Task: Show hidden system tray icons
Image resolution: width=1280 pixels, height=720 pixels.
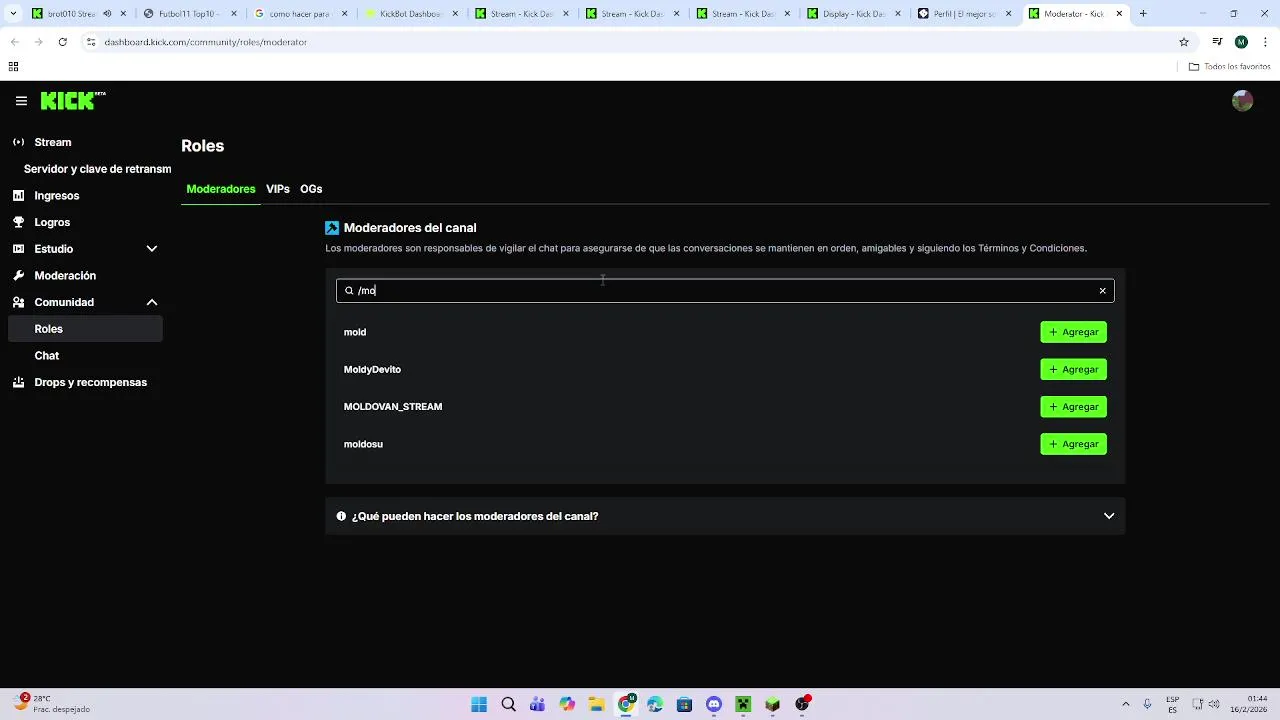Action: point(1125,704)
